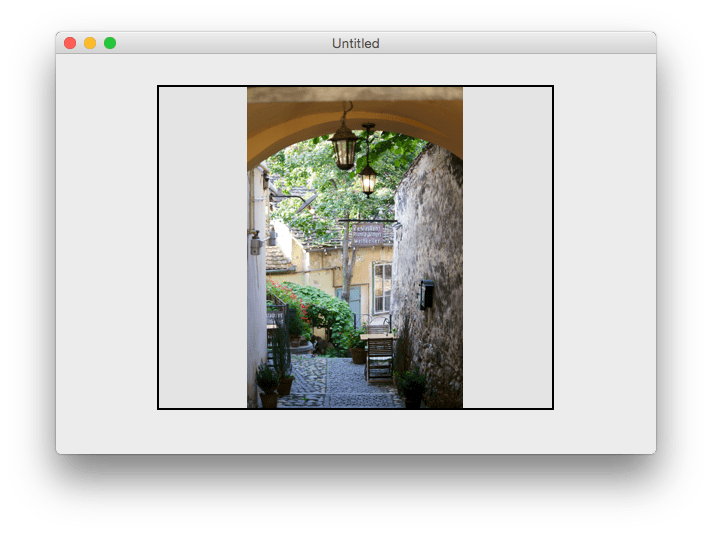Viewport: 712px width, 534px height.
Task: Click the alley photo in the image view
Action: click(355, 247)
